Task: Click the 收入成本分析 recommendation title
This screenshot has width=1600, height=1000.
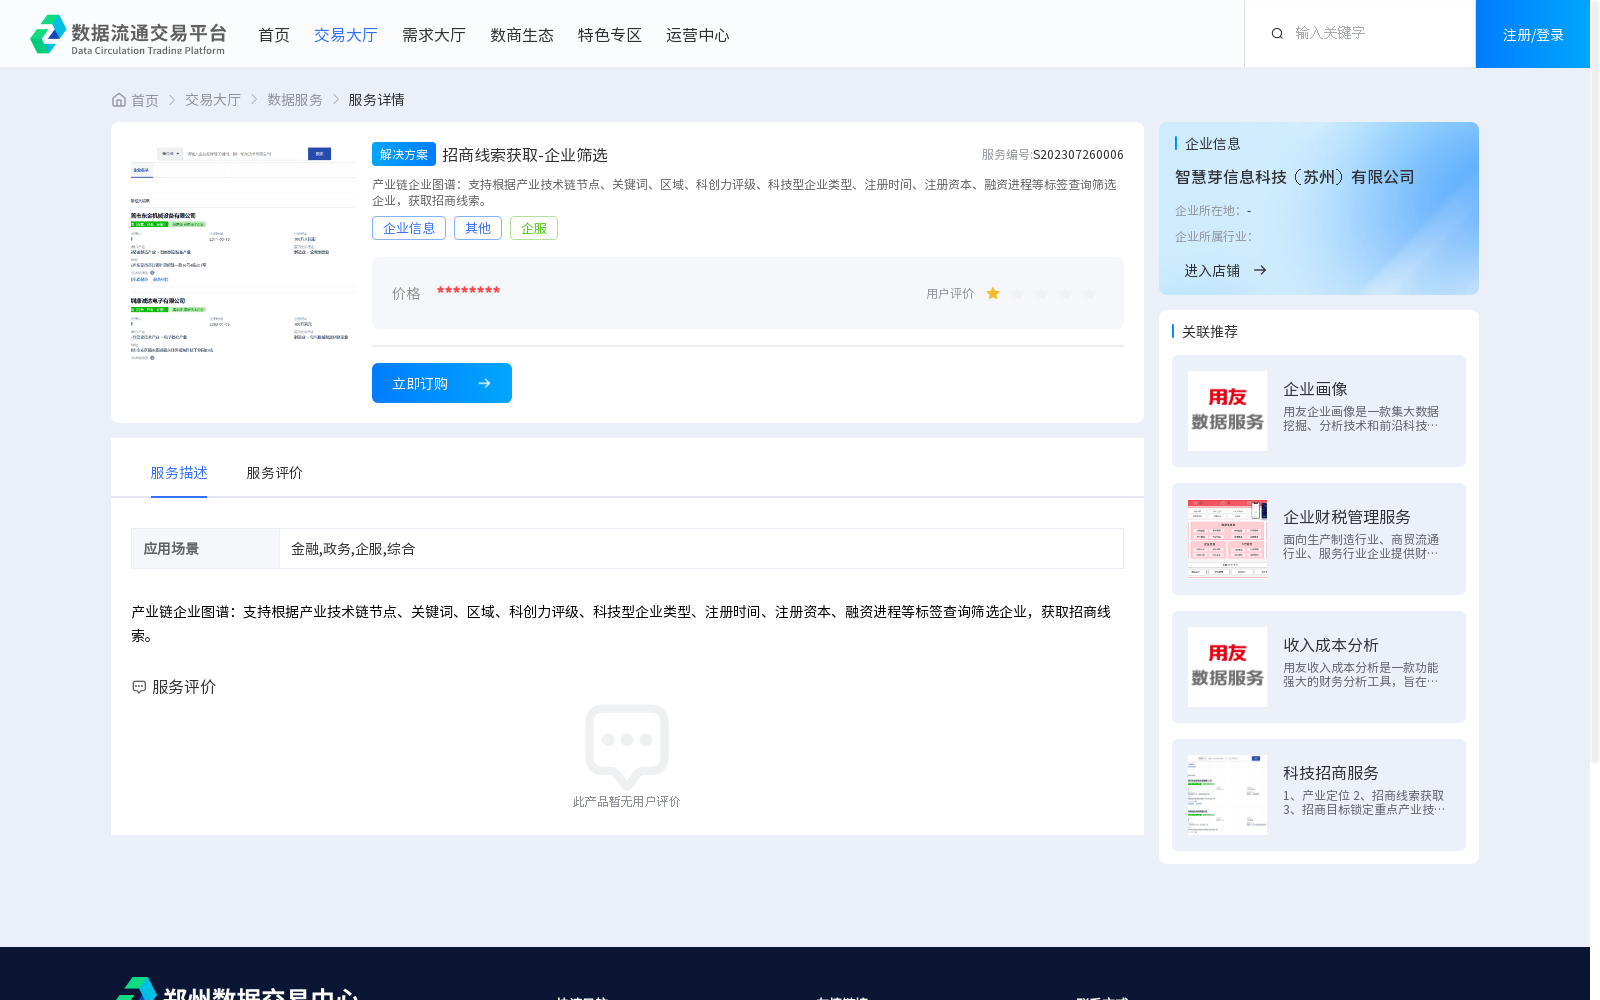Action: click(1331, 645)
